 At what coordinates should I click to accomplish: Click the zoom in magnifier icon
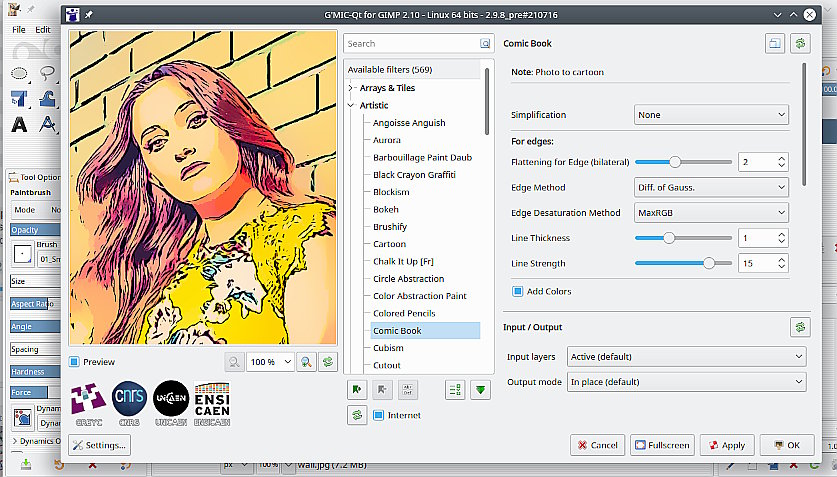(307, 362)
